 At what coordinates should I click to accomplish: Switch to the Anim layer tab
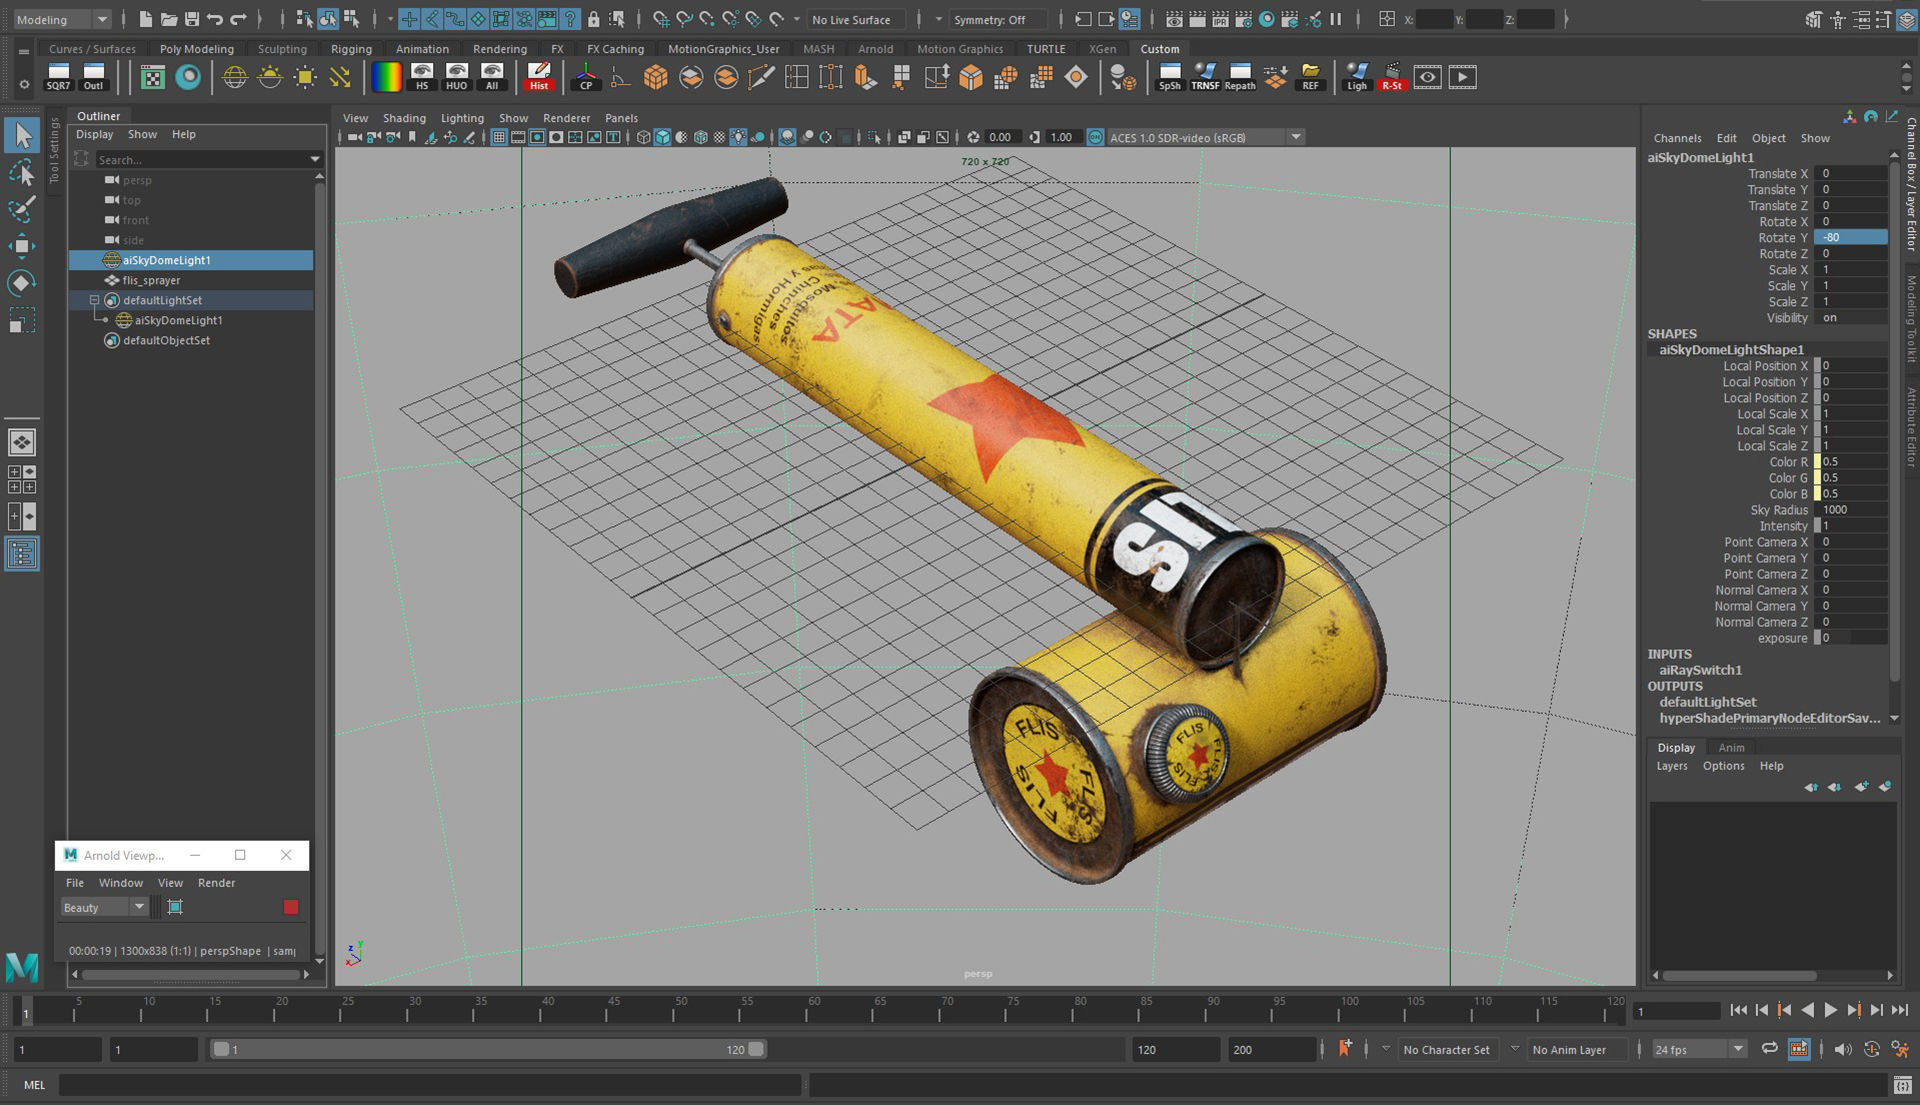[1731, 747]
